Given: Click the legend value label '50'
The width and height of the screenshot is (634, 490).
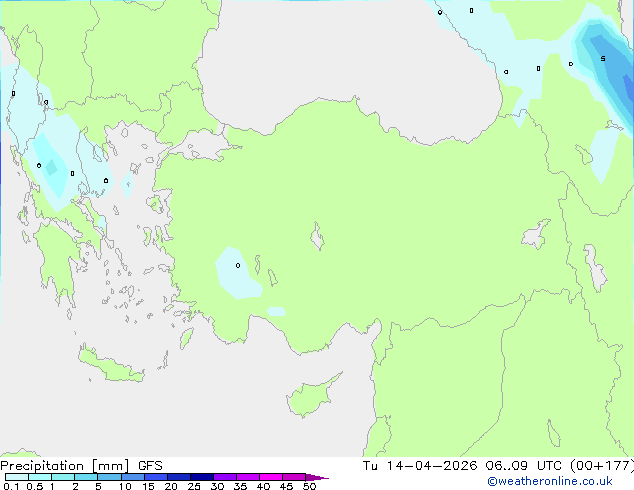Looking at the screenshot, I should [309, 486].
